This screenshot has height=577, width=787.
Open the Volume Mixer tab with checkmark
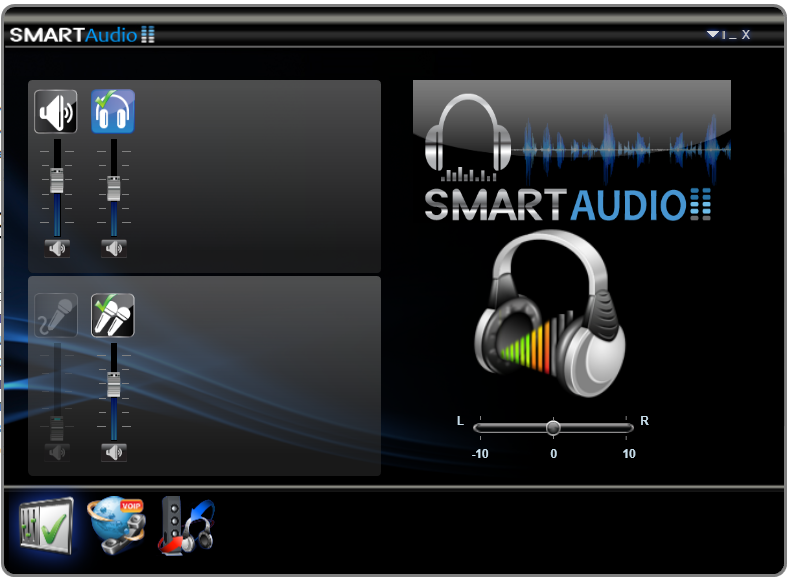click(46, 526)
